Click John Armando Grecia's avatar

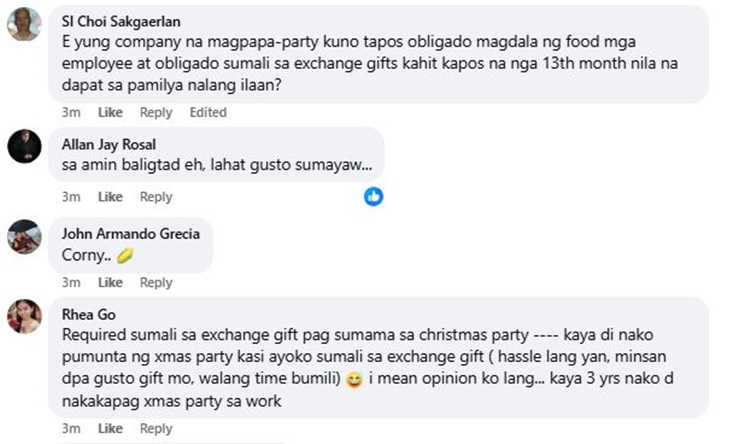pos(24,236)
